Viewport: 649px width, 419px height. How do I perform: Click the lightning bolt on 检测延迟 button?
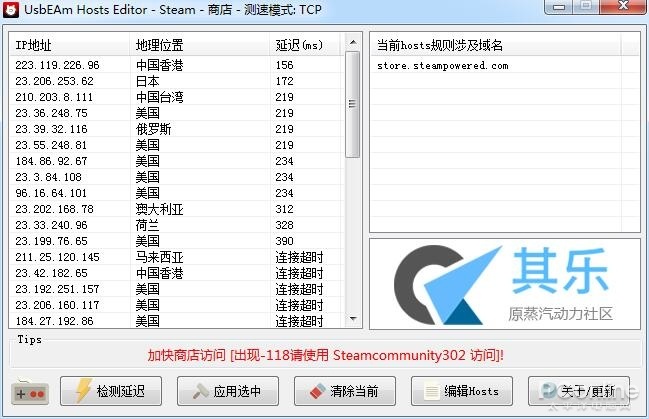coord(83,390)
